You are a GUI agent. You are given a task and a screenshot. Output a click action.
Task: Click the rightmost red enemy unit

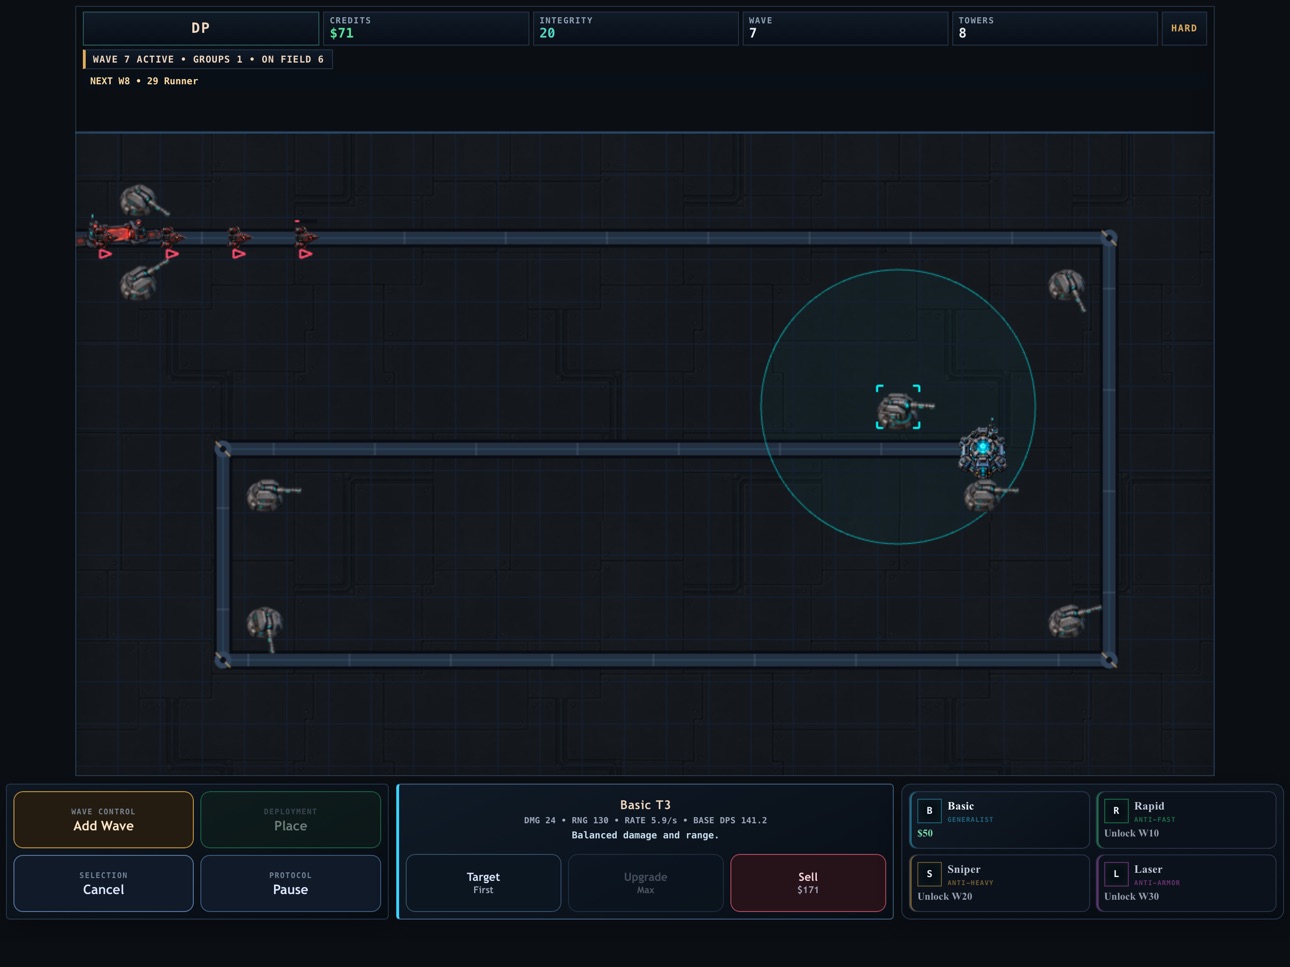pyautogui.click(x=305, y=237)
